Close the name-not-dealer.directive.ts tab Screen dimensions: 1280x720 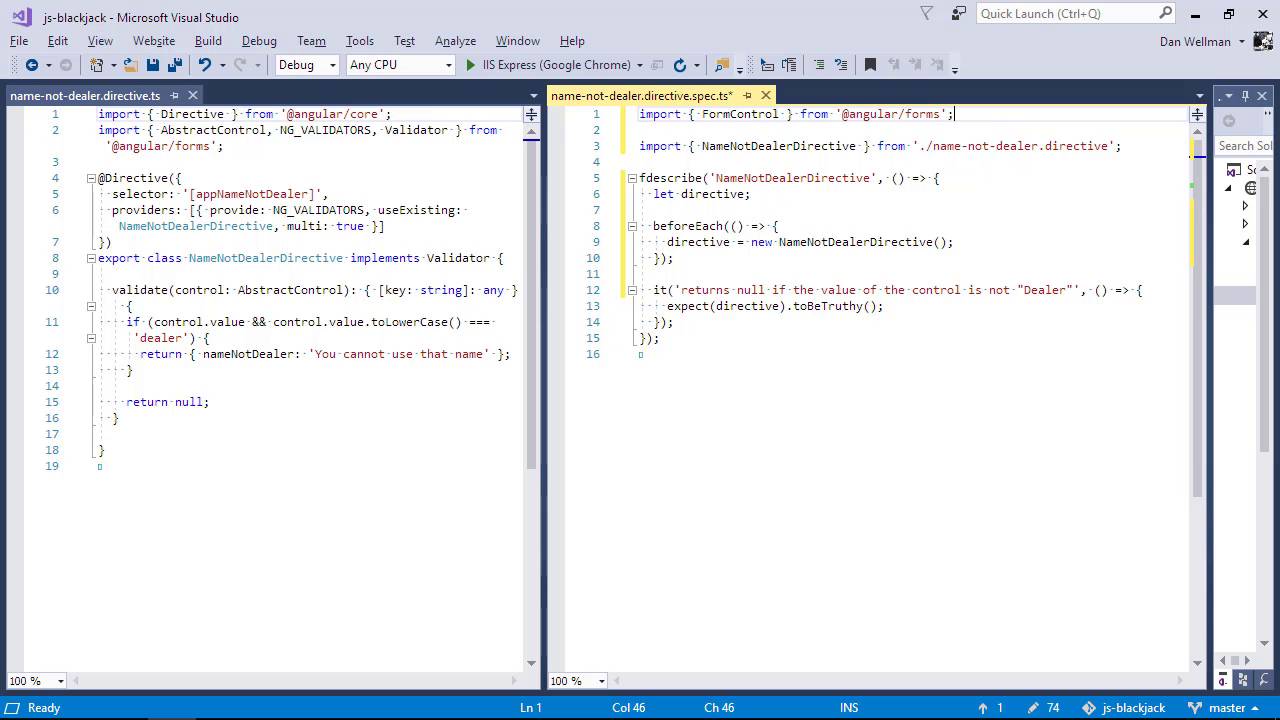pos(193,96)
